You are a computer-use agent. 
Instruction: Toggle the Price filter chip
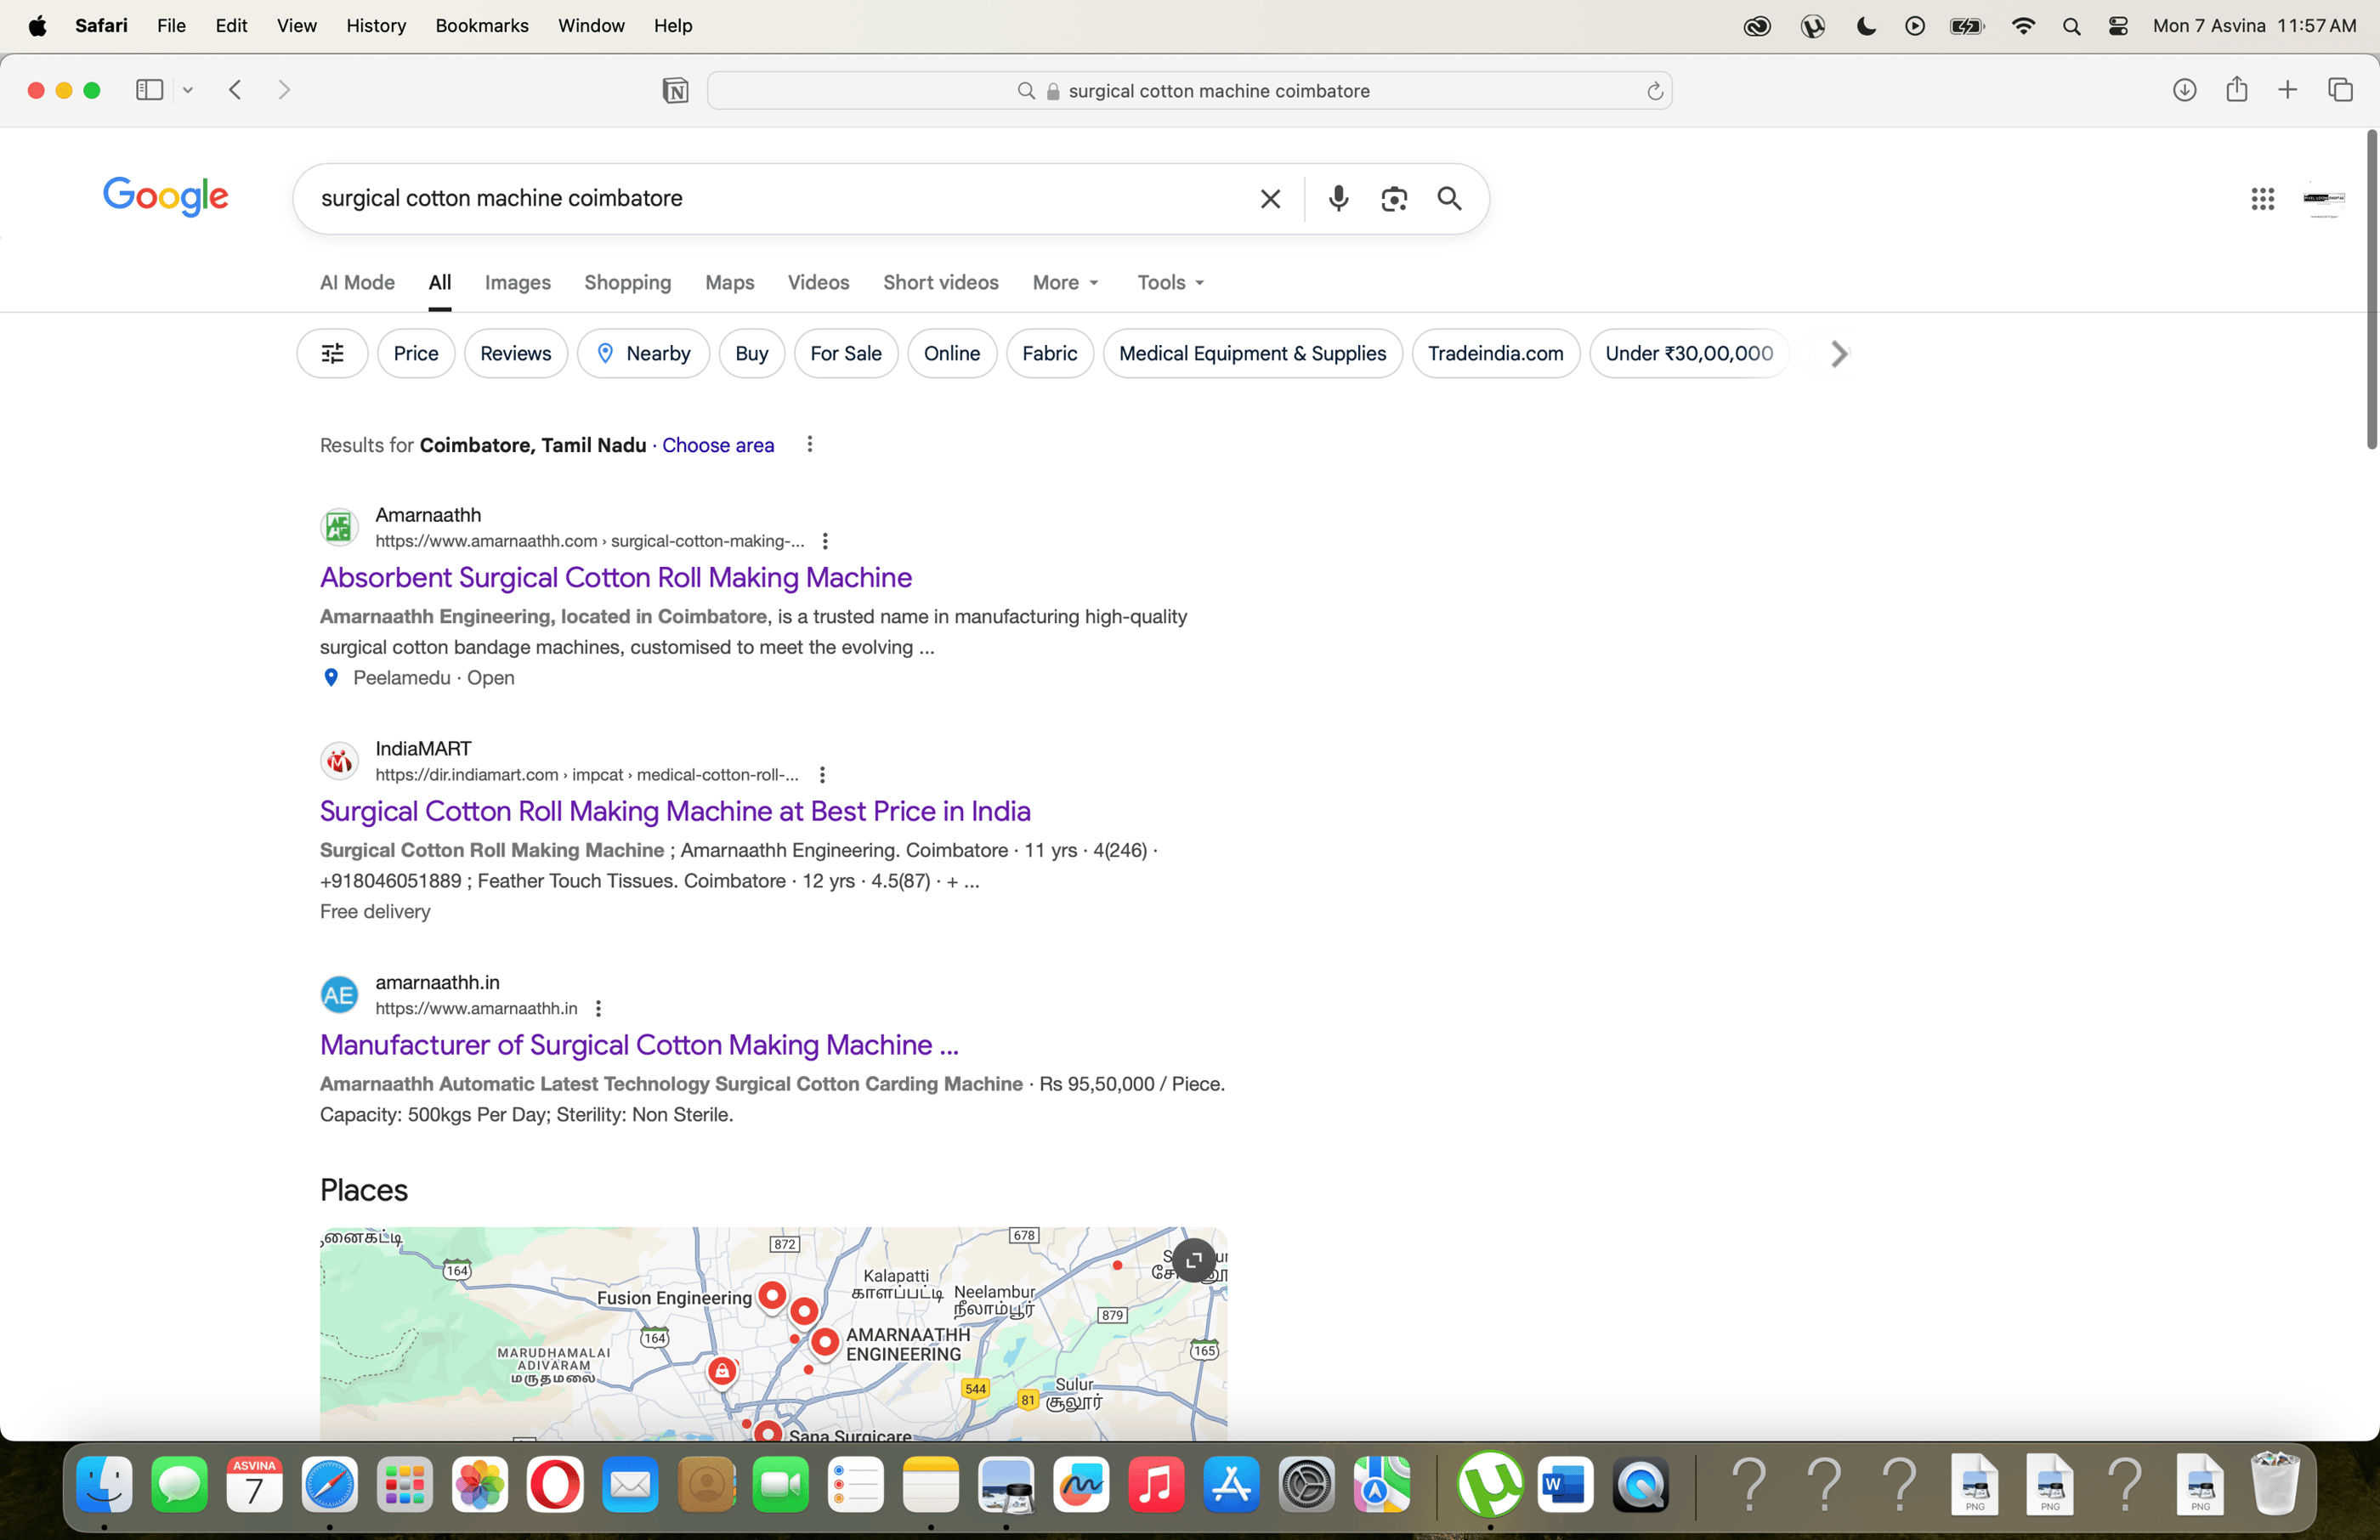point(415,353)
